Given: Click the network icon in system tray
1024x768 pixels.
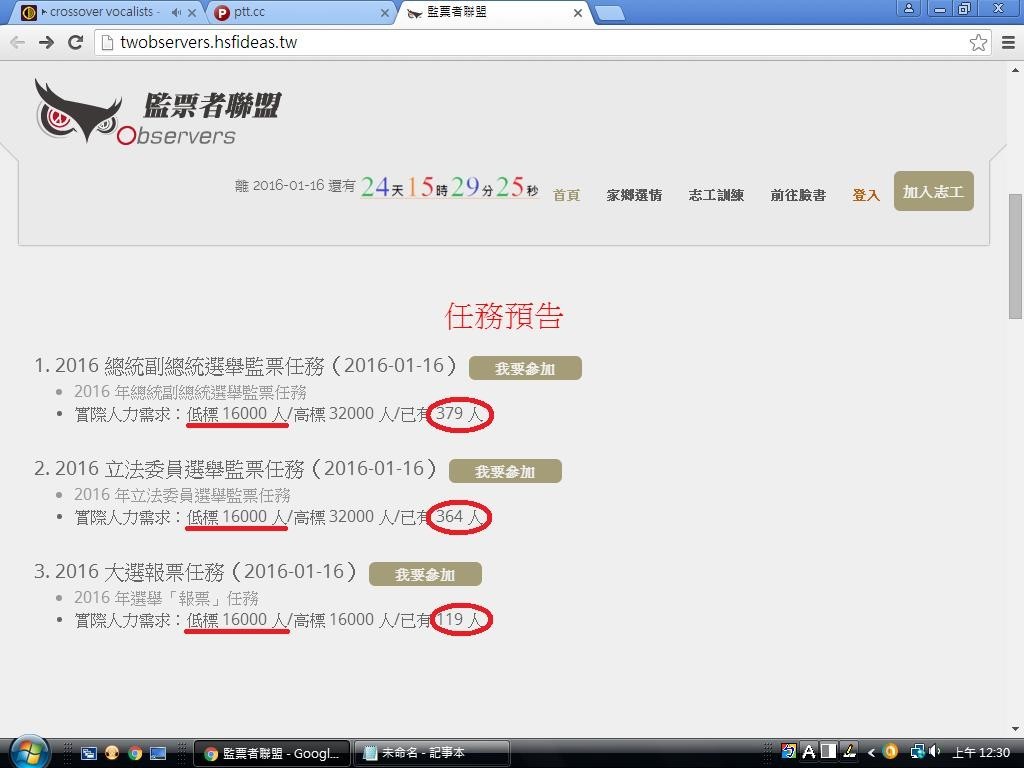Looking at the screenshot, I should click(917, 752).
